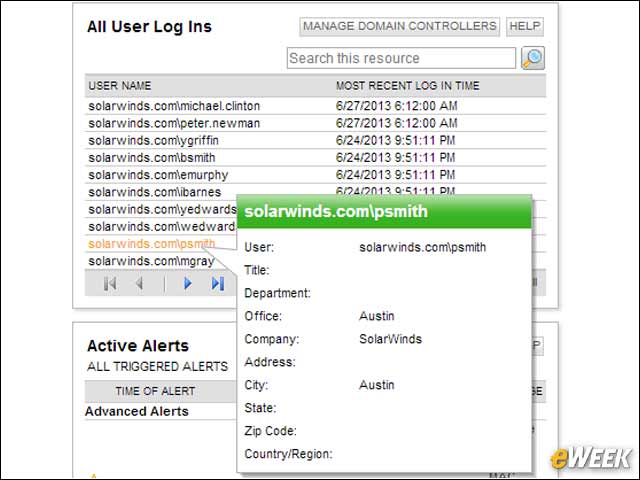
Task: Click michael.clinton's 6/27/2013 6:12:00 AM time
Action: 396,106
